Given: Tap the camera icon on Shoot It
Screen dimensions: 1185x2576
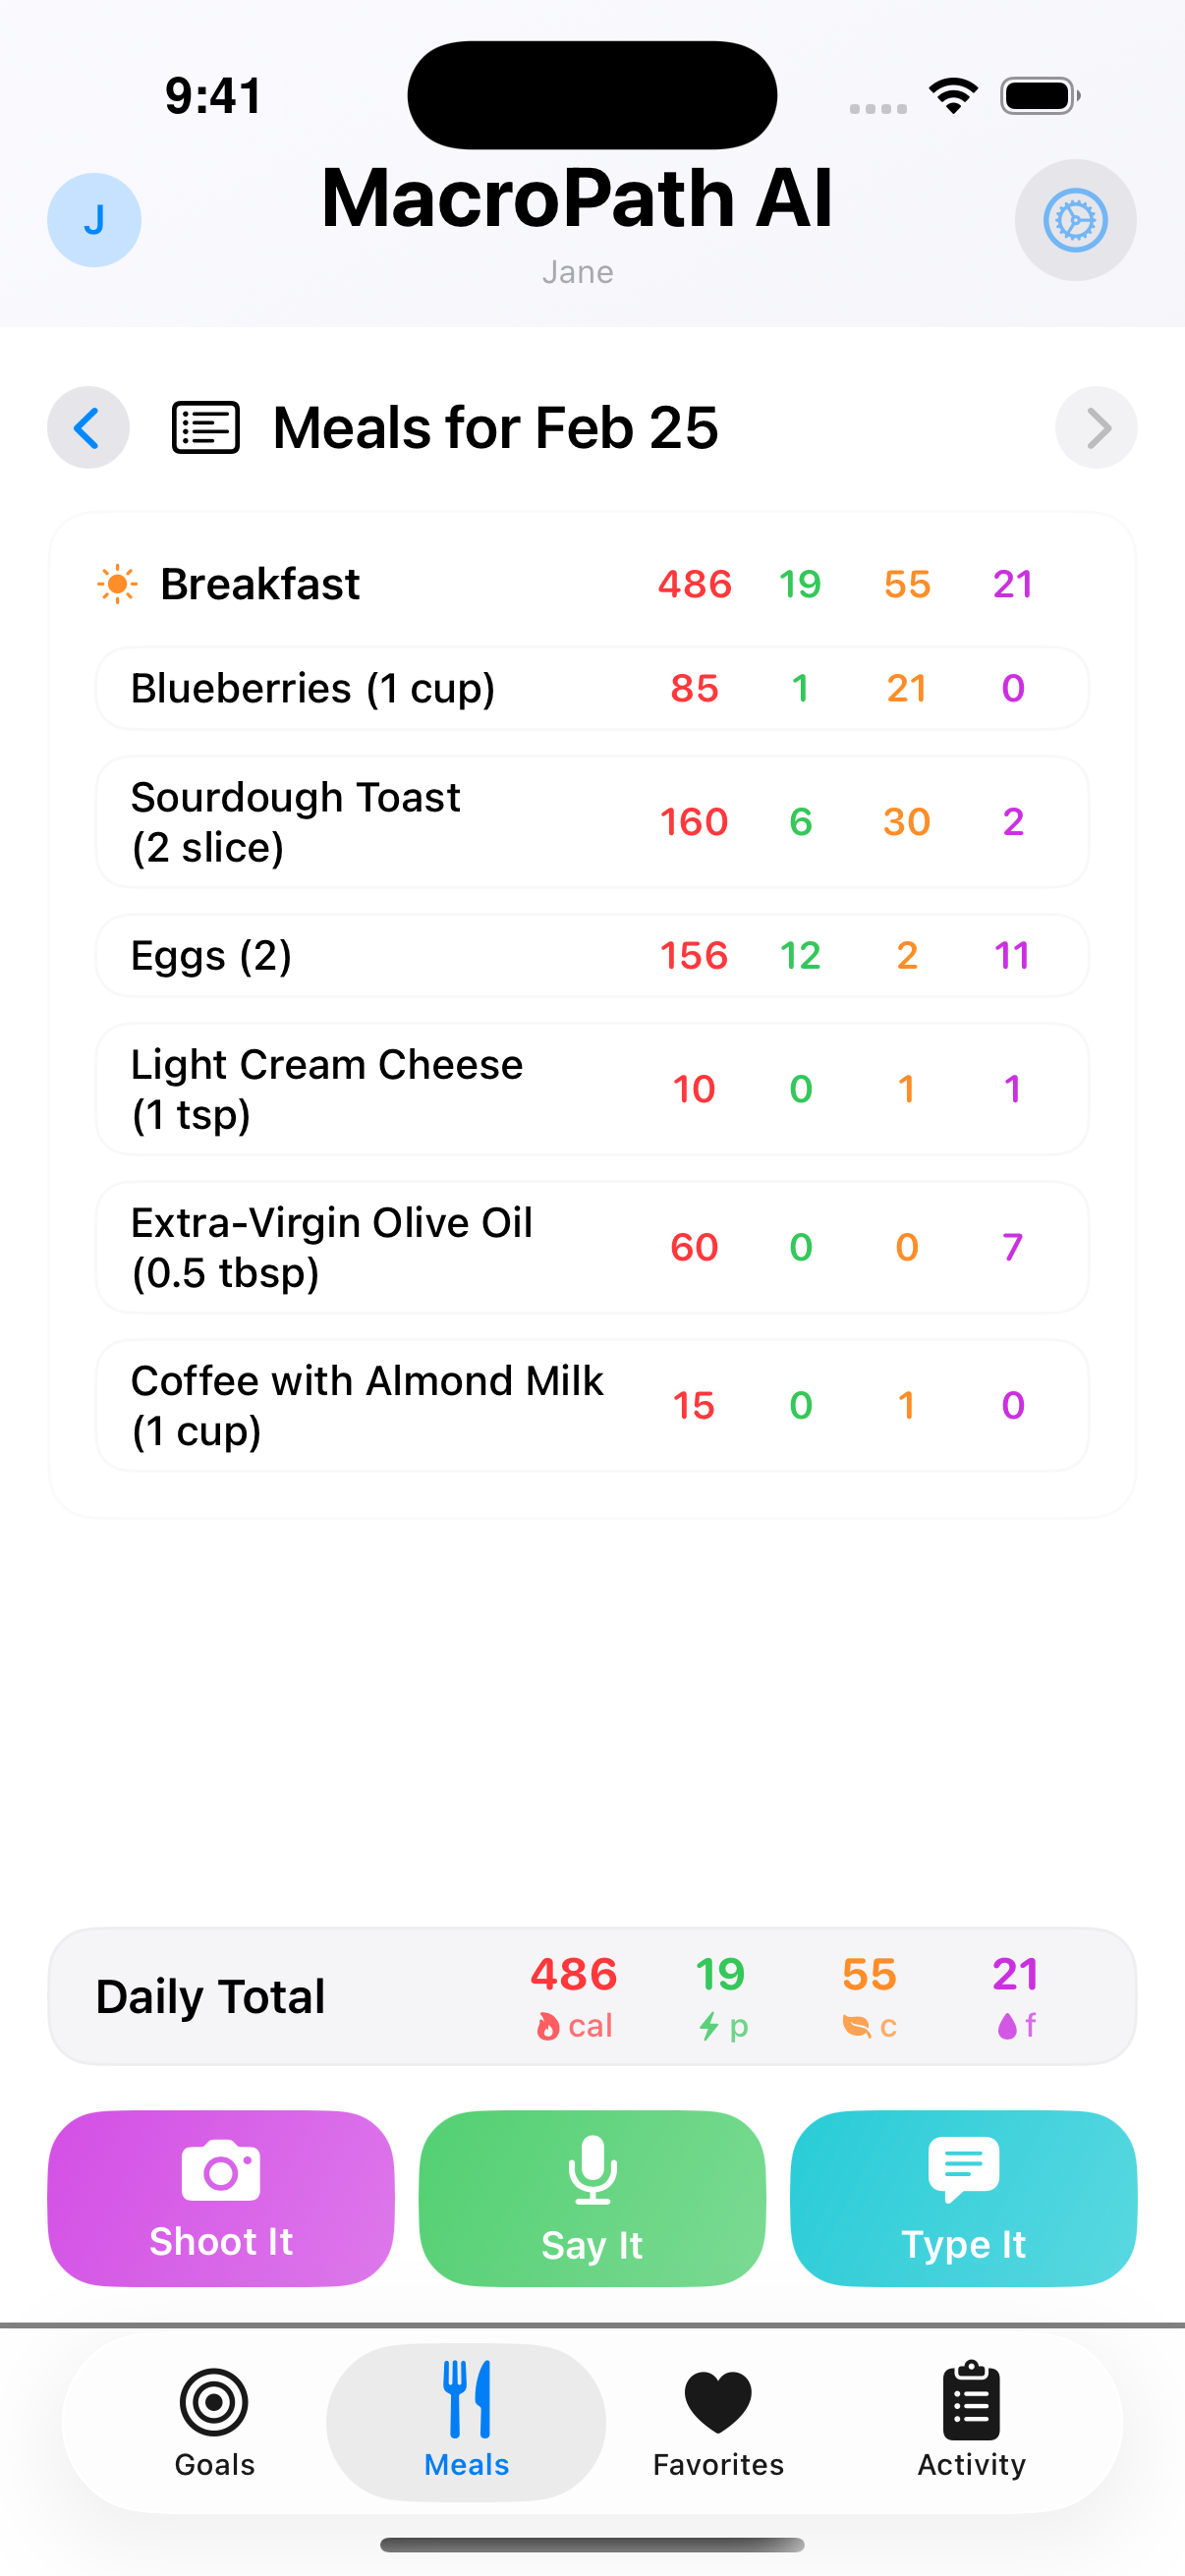Looking at the screenshot, I should (x=221, y=2171).
